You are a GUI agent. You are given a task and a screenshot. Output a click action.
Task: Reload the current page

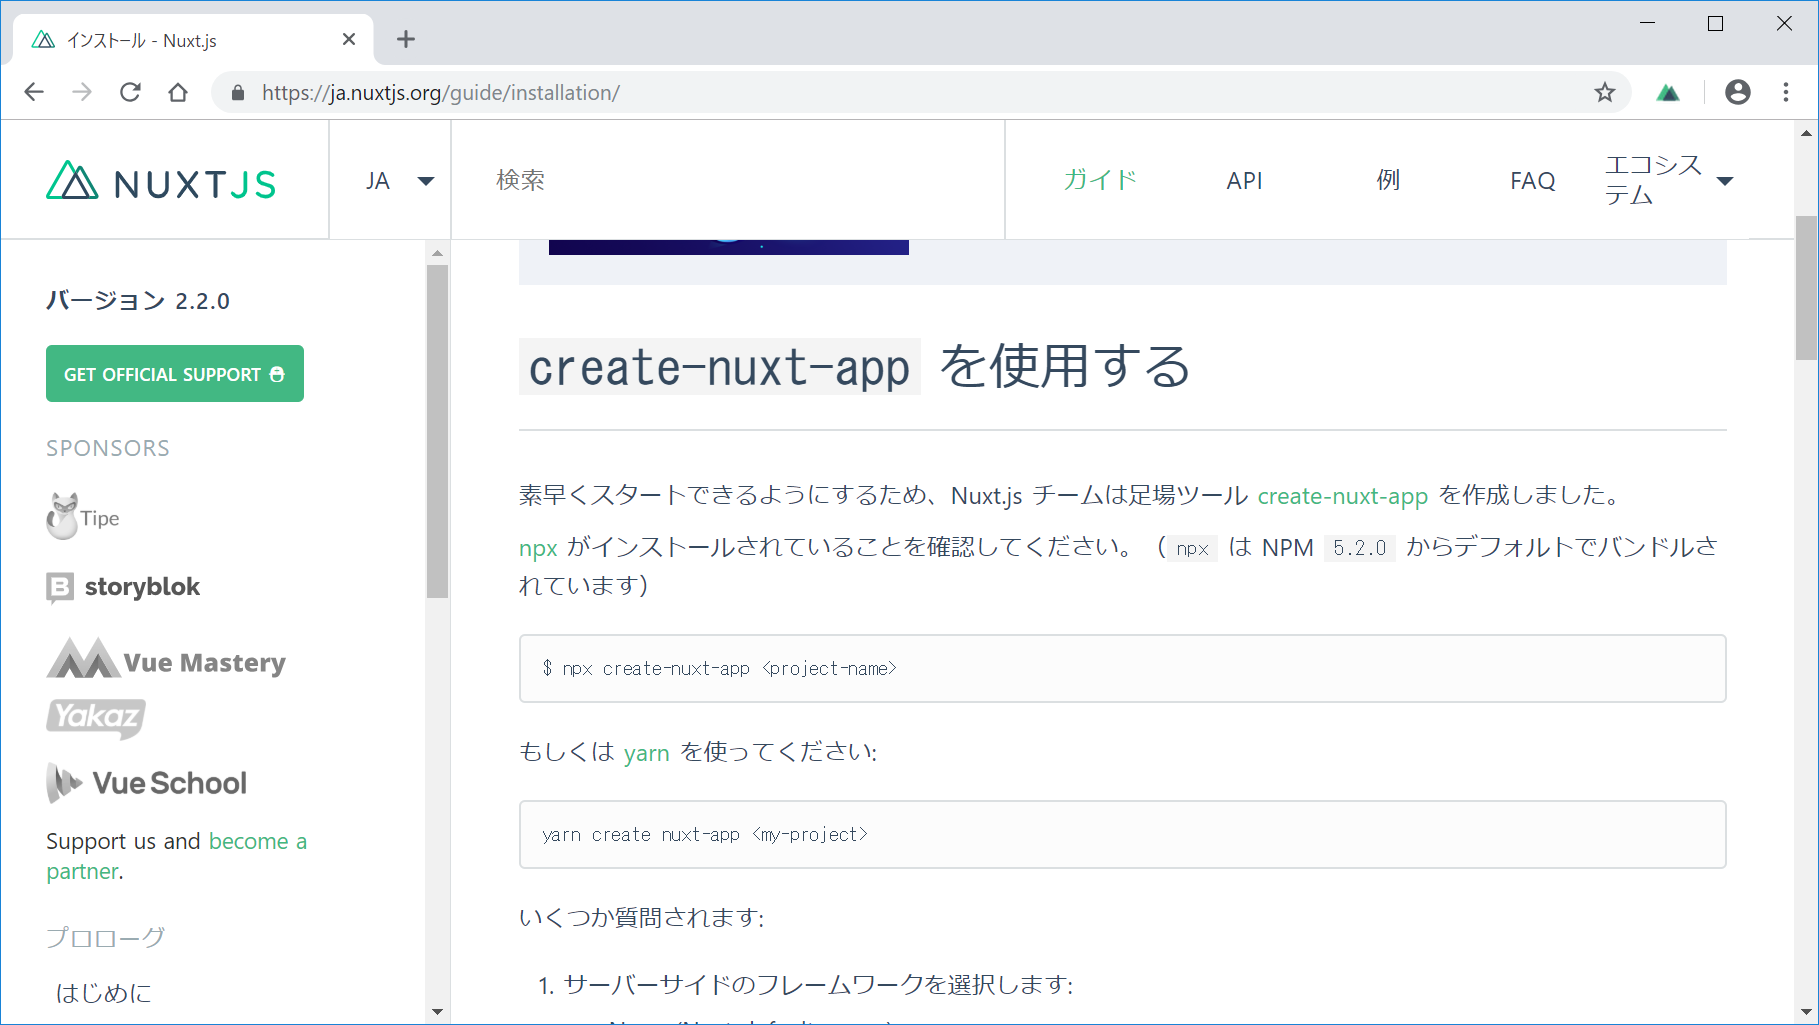coord(130,92)
